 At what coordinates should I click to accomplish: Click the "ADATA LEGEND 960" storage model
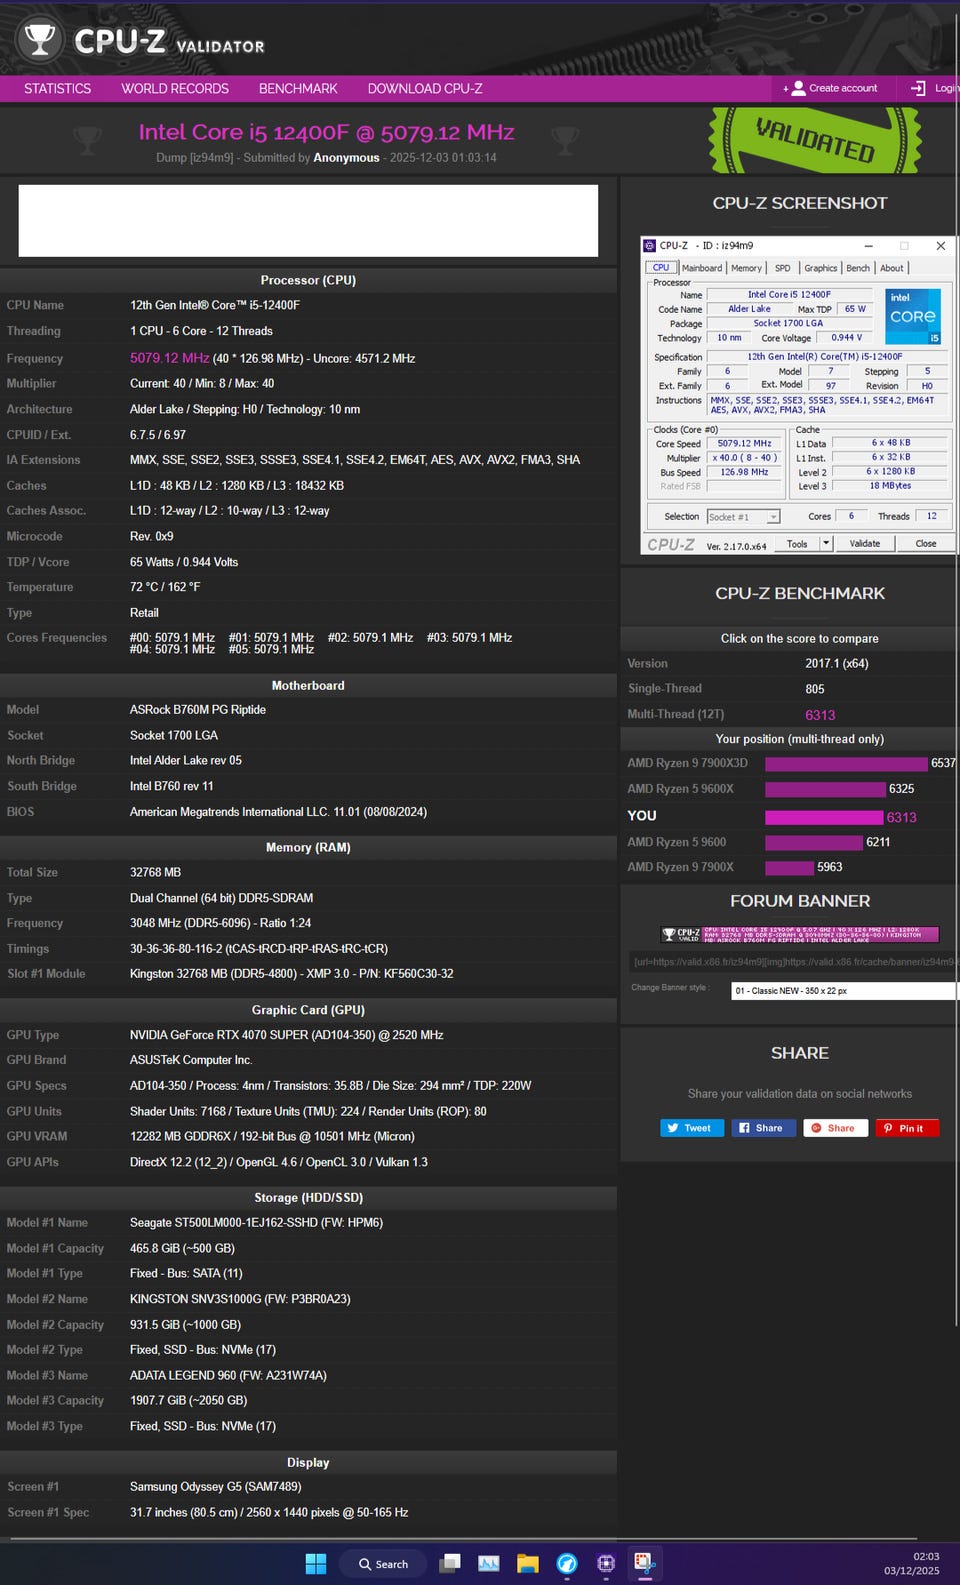coord(228,1375)
